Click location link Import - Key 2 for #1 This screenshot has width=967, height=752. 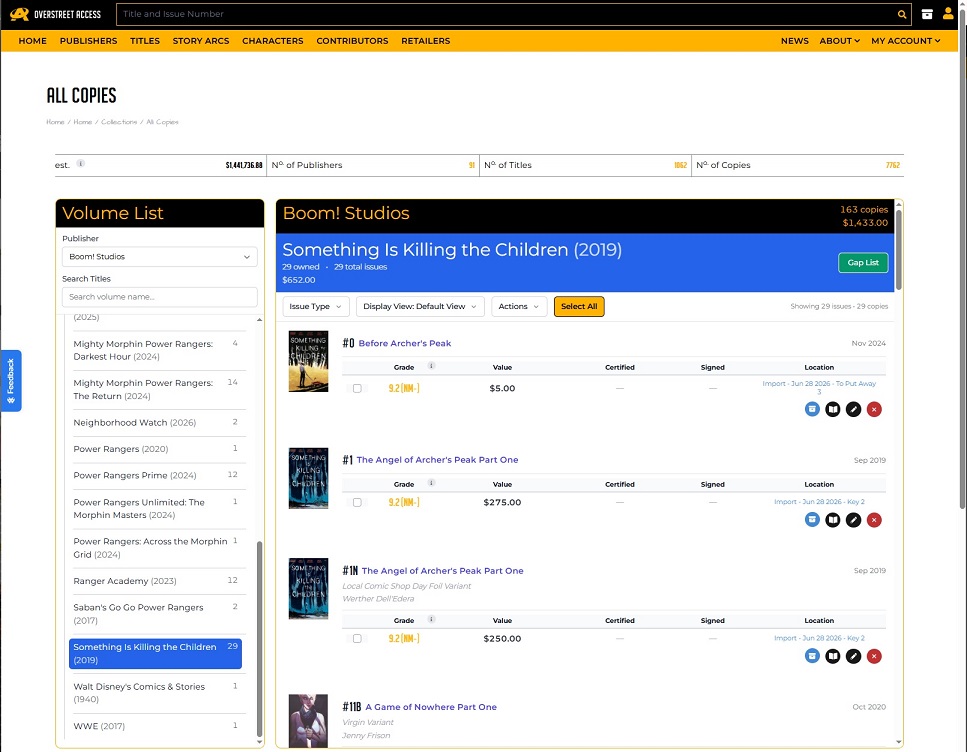pyautogui.click(x=819, y=502)
